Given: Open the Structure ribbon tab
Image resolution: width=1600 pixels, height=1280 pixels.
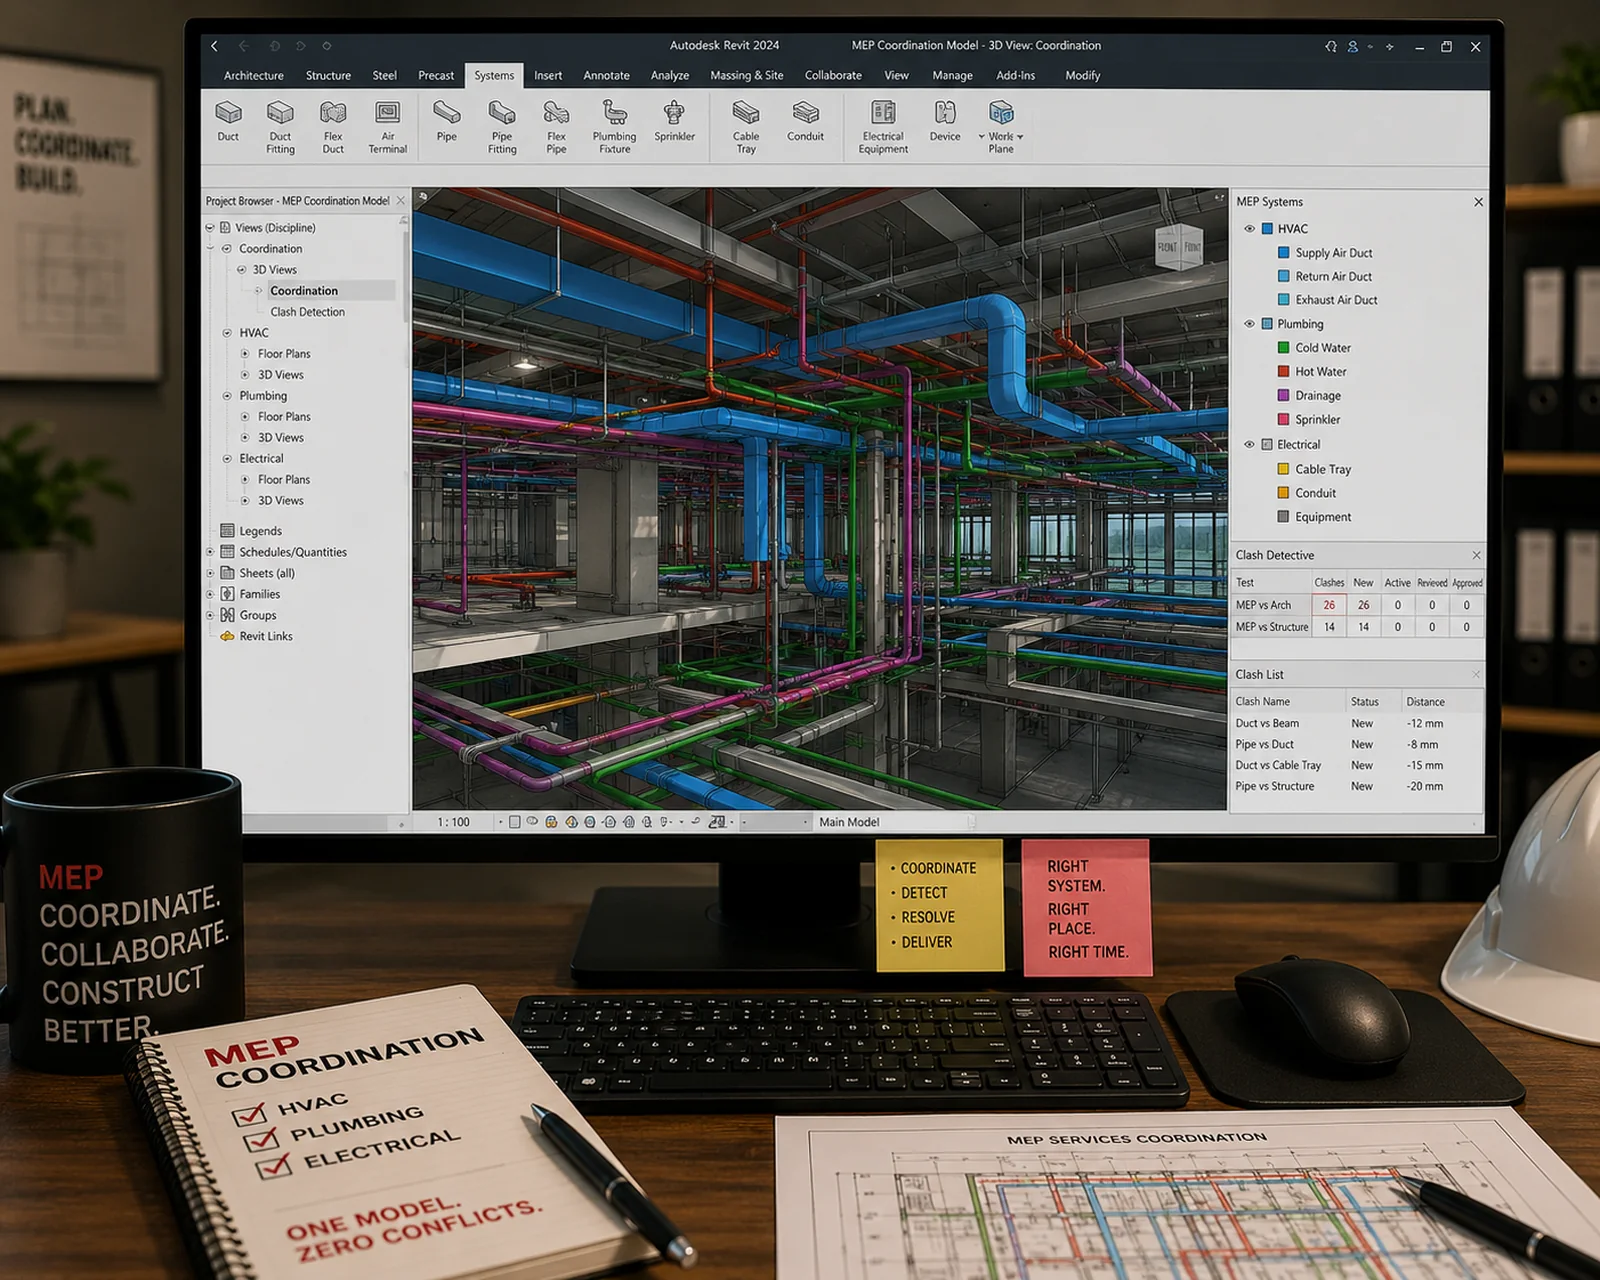Looking at the screenshot, I should pyautogui.click(x=328, y=76).
